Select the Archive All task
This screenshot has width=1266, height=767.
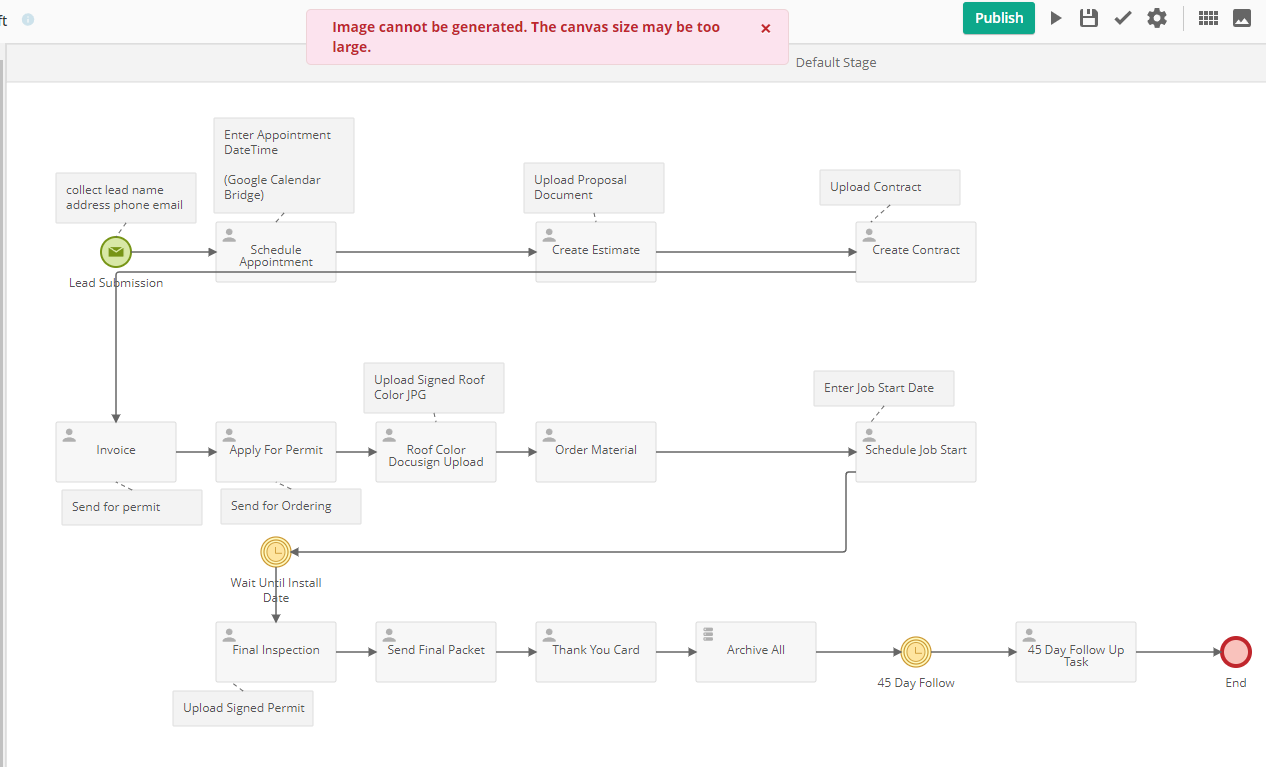pos(756,652)
